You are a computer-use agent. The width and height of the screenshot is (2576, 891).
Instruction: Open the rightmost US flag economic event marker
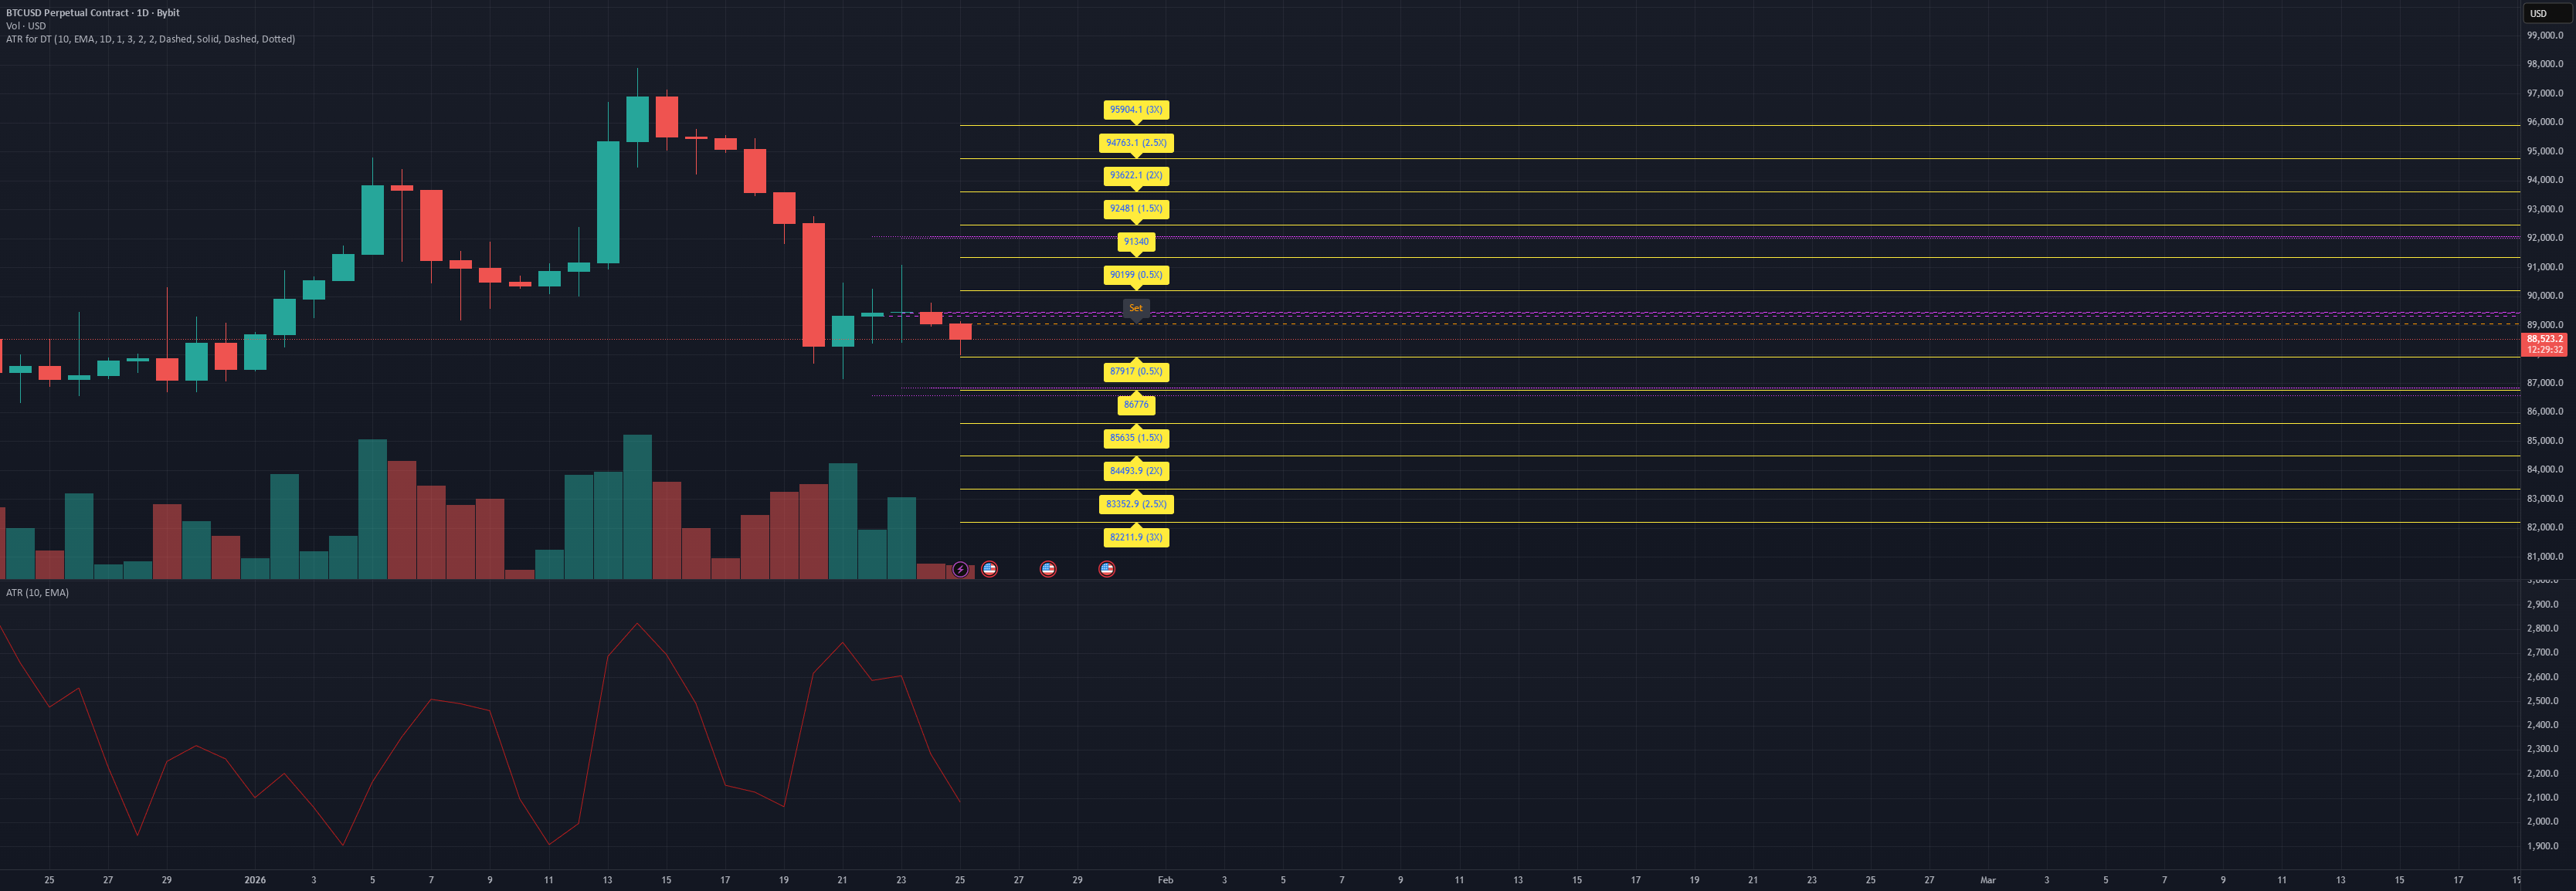tap(1106, 569)
